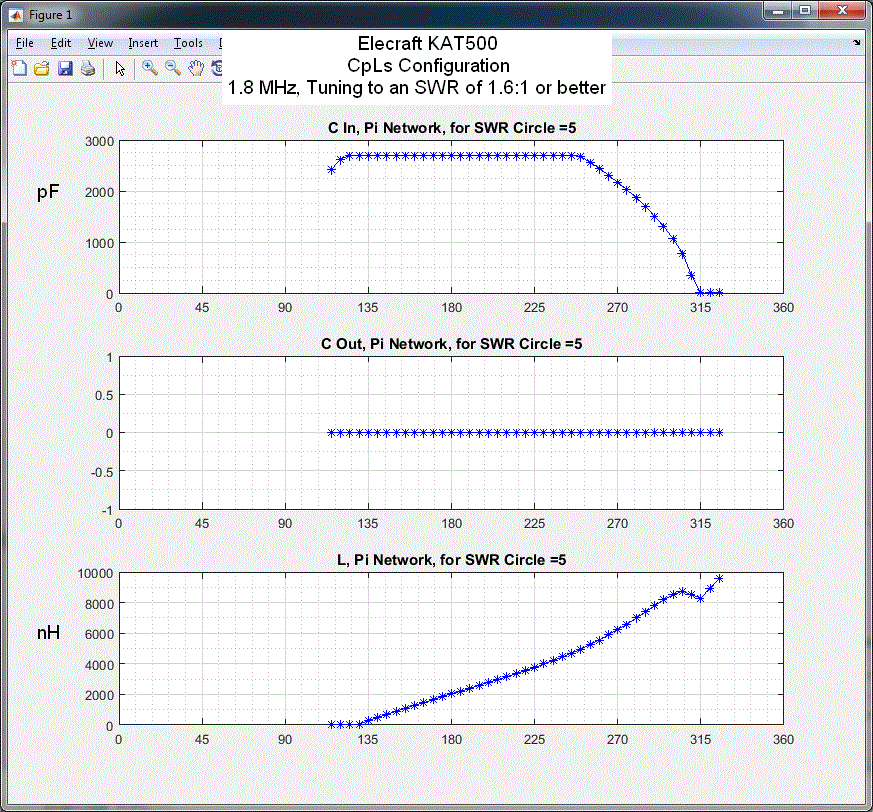Click the 225 x-tick label under C Out plot
This screenshot has width=873, height=812.
[534, 524]
